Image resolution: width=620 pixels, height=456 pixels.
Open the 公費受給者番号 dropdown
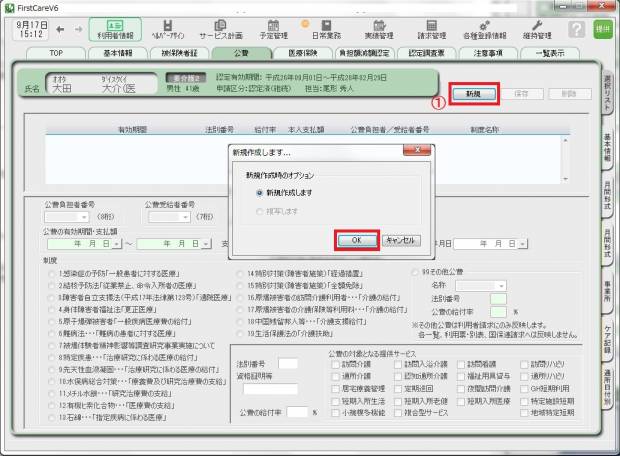(x=183, y=215)
